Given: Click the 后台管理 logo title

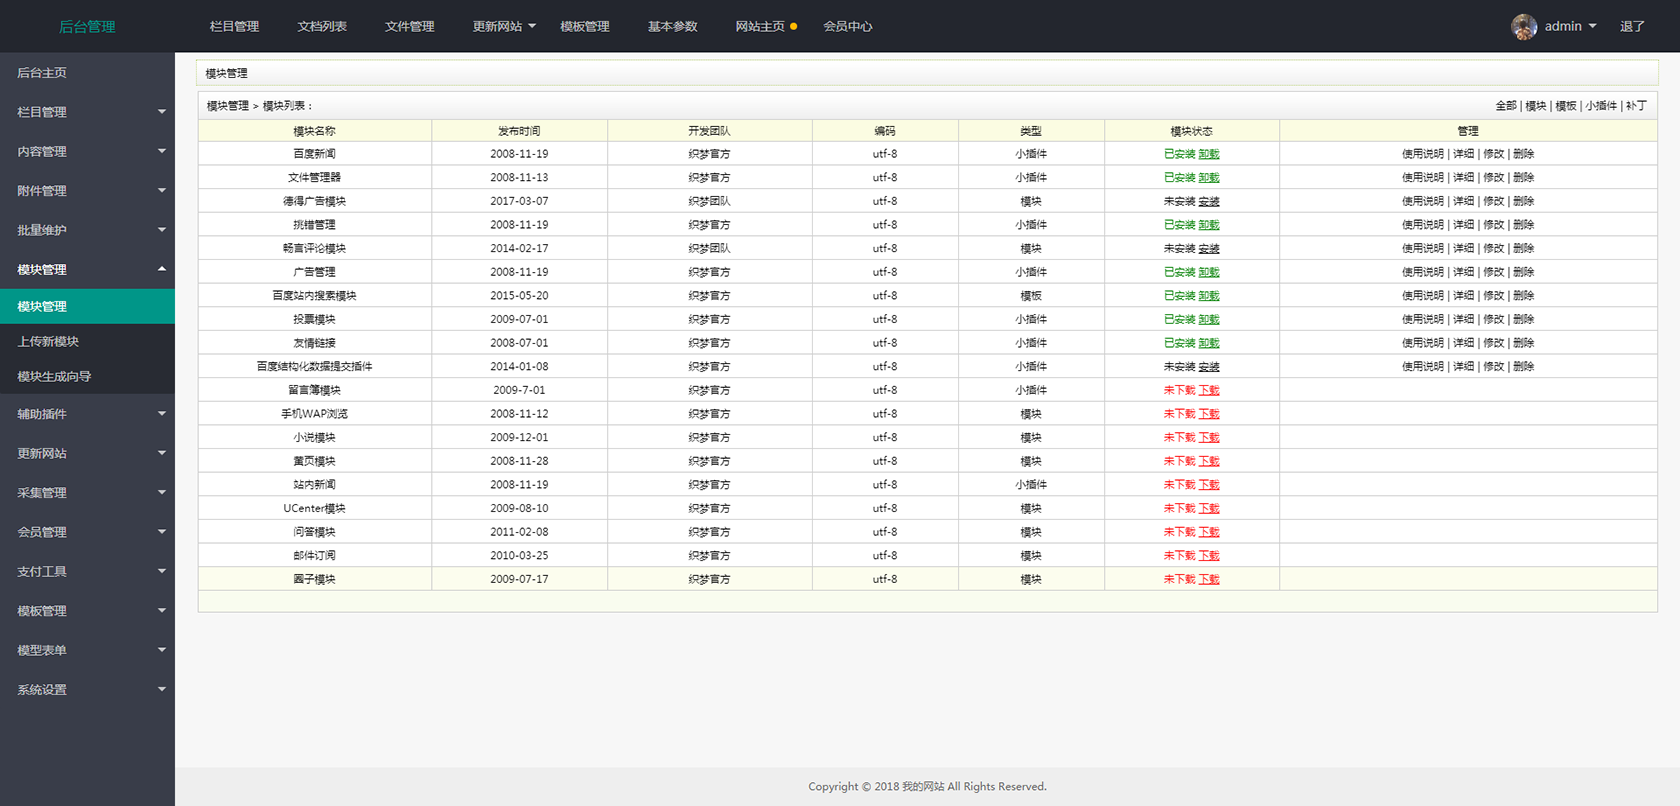Looking at the screenshot, I should pos(87,27).
